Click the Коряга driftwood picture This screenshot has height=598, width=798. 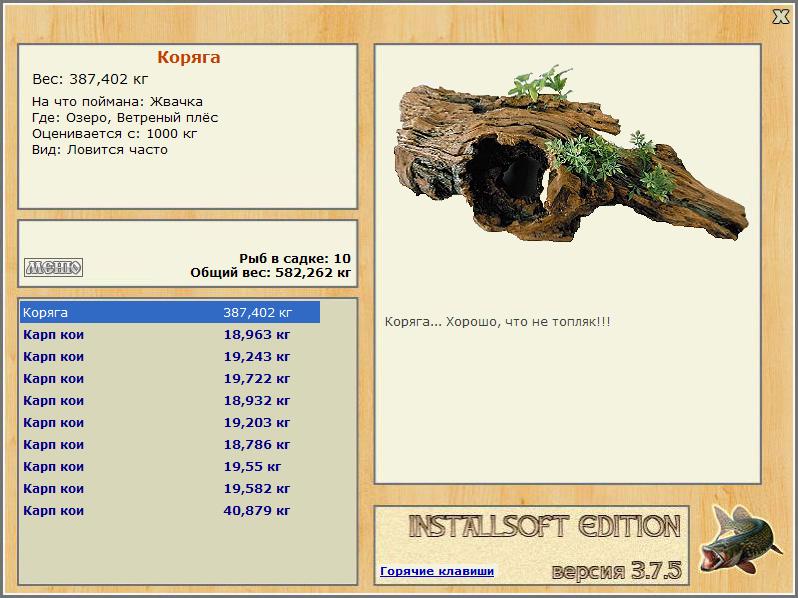(570, 155)
